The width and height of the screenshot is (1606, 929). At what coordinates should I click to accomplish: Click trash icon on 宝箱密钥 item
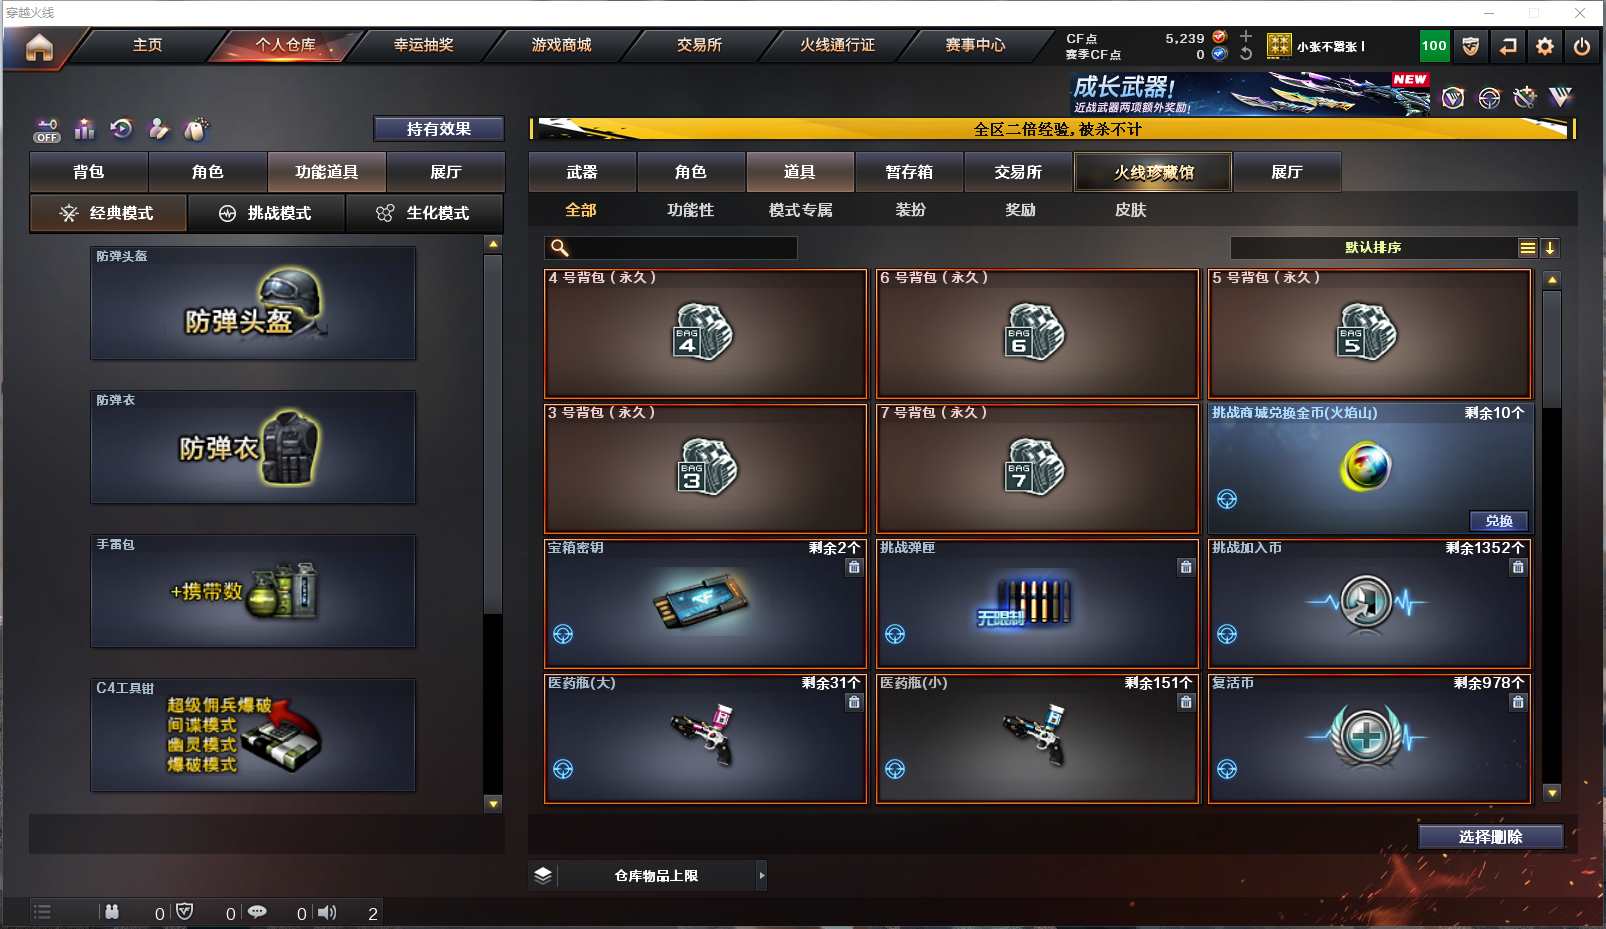854,567
